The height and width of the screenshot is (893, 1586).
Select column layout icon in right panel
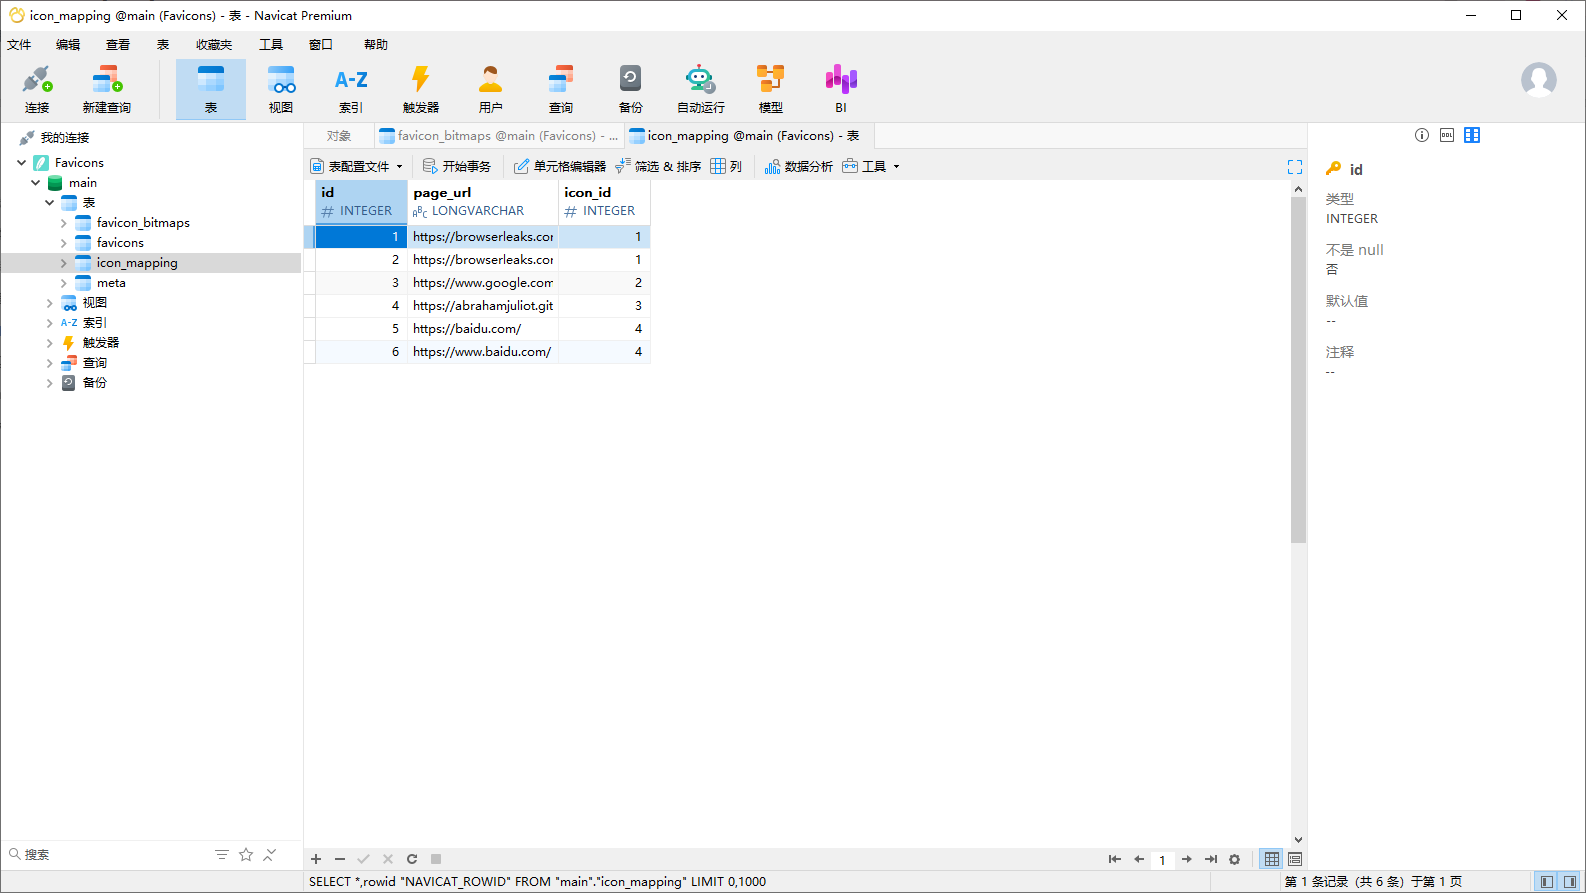(1472, 135)
